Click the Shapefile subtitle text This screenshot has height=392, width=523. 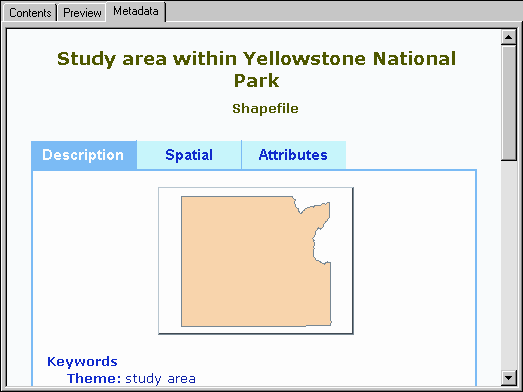265,108
